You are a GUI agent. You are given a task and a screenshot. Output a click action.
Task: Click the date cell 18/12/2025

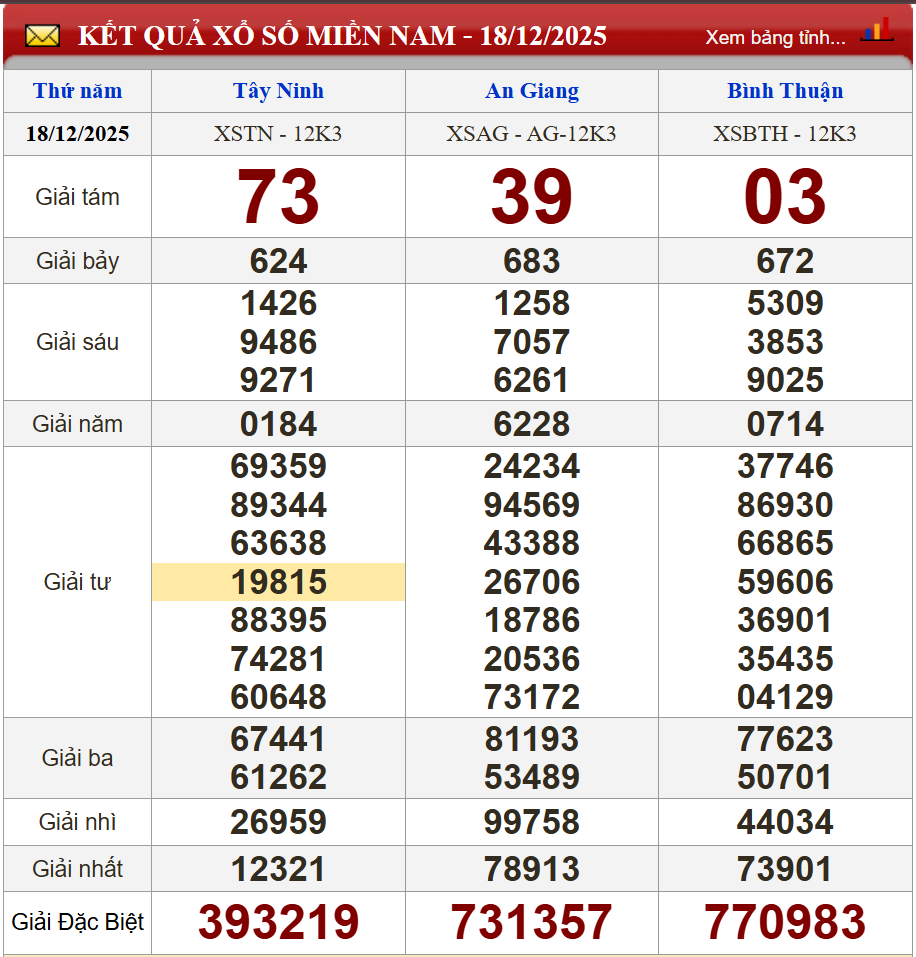click(x=77, y=134)
